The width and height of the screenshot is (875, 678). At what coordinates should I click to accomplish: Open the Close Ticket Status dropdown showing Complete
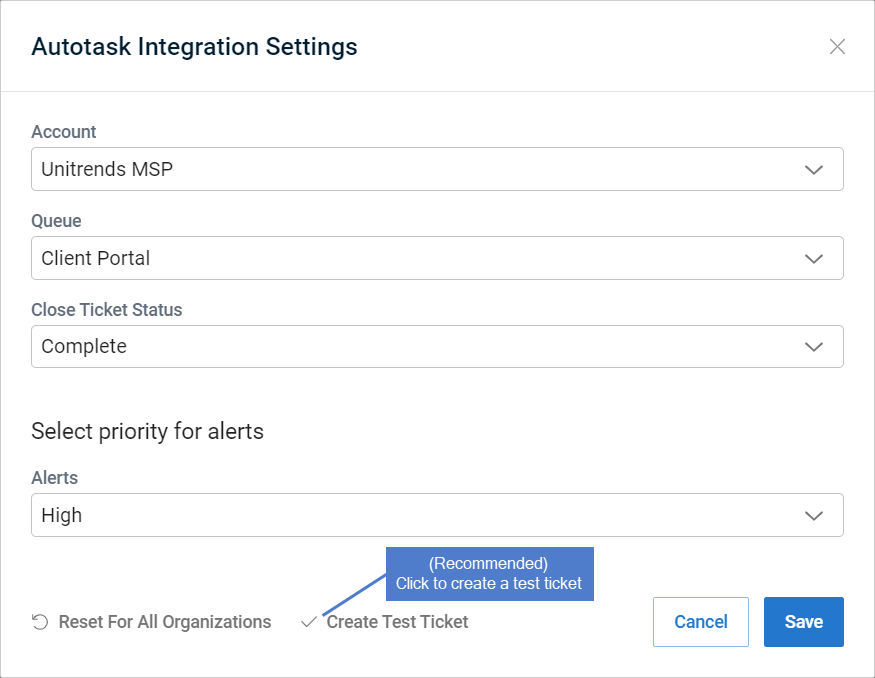[x=437, y=347]
